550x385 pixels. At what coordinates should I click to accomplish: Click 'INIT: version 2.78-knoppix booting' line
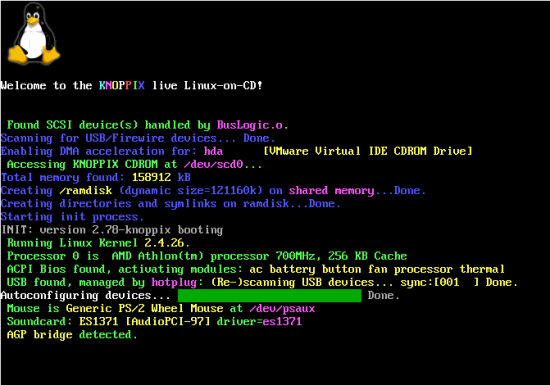click(x=112, y=230)
